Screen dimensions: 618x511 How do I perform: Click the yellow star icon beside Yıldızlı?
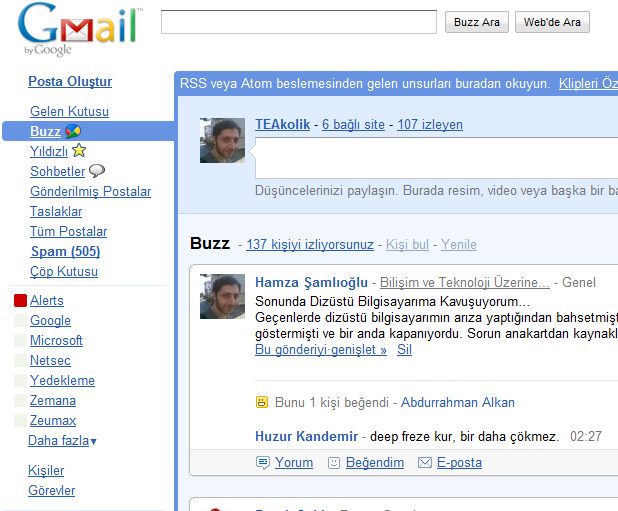point(79,150)
